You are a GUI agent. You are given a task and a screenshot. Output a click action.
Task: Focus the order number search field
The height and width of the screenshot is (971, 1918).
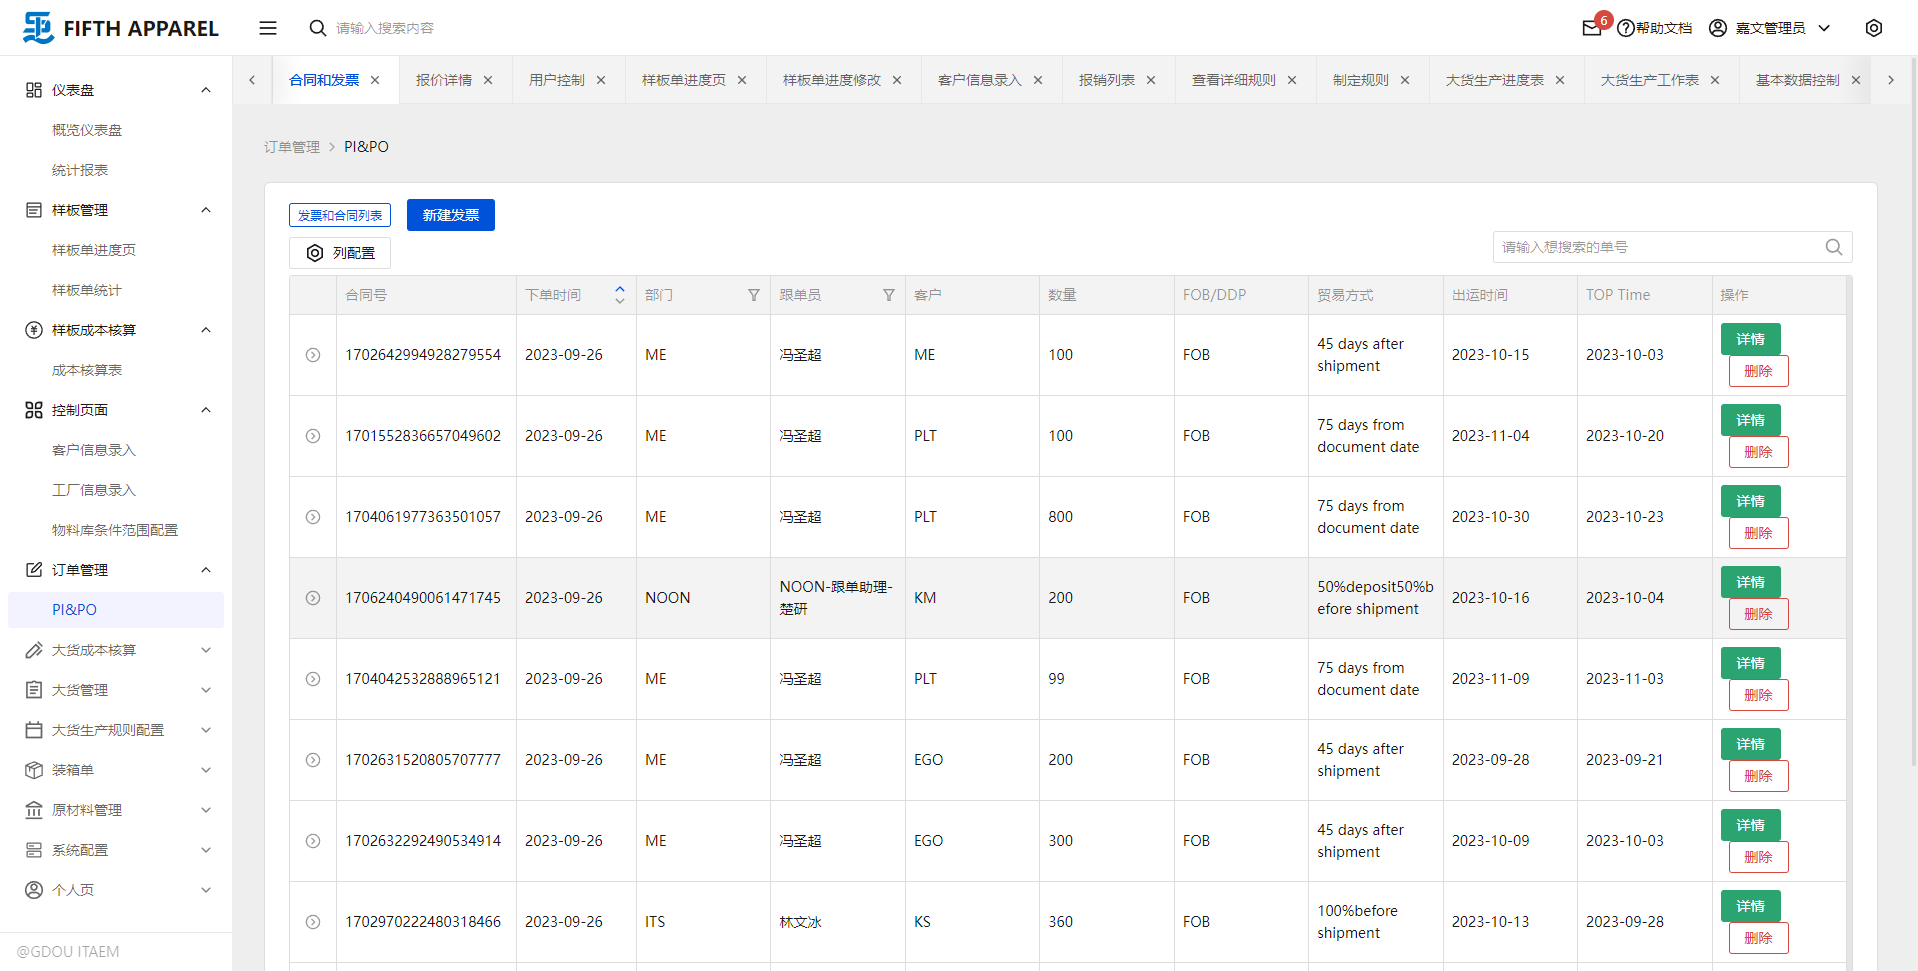coord(1660,247)
